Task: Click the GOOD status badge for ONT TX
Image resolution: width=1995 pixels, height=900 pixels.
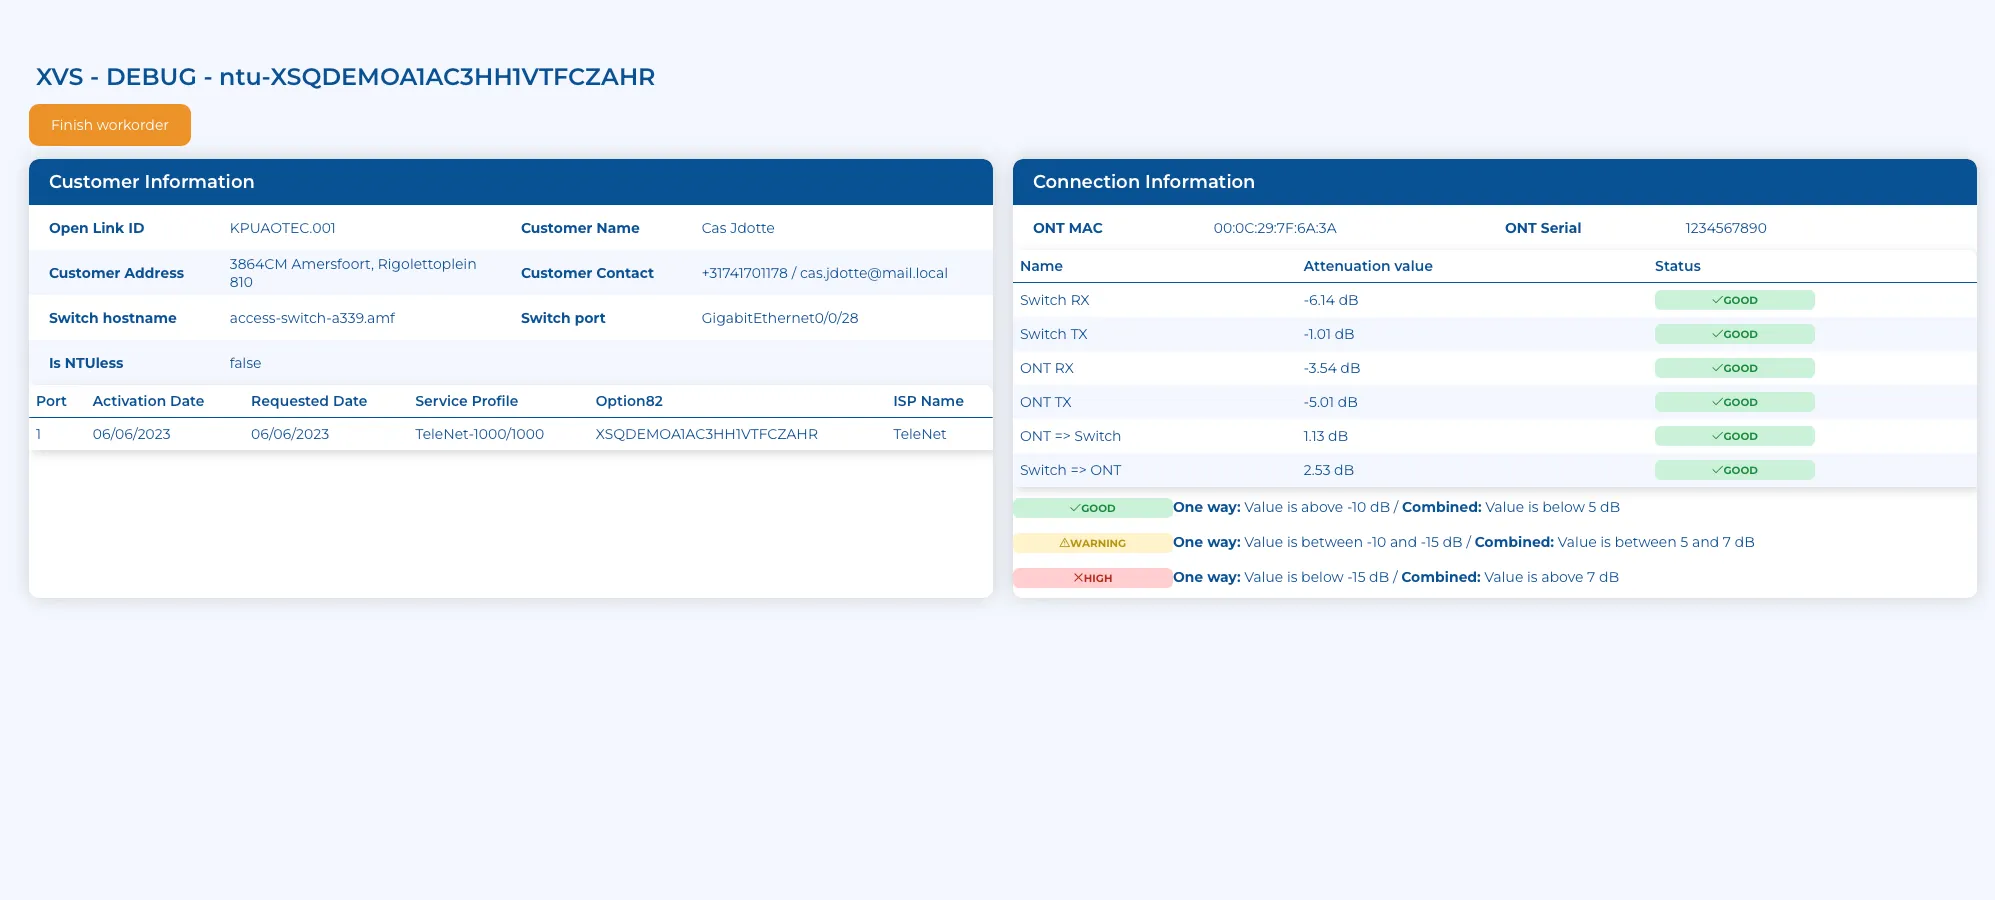Action: coord(1734,402)
